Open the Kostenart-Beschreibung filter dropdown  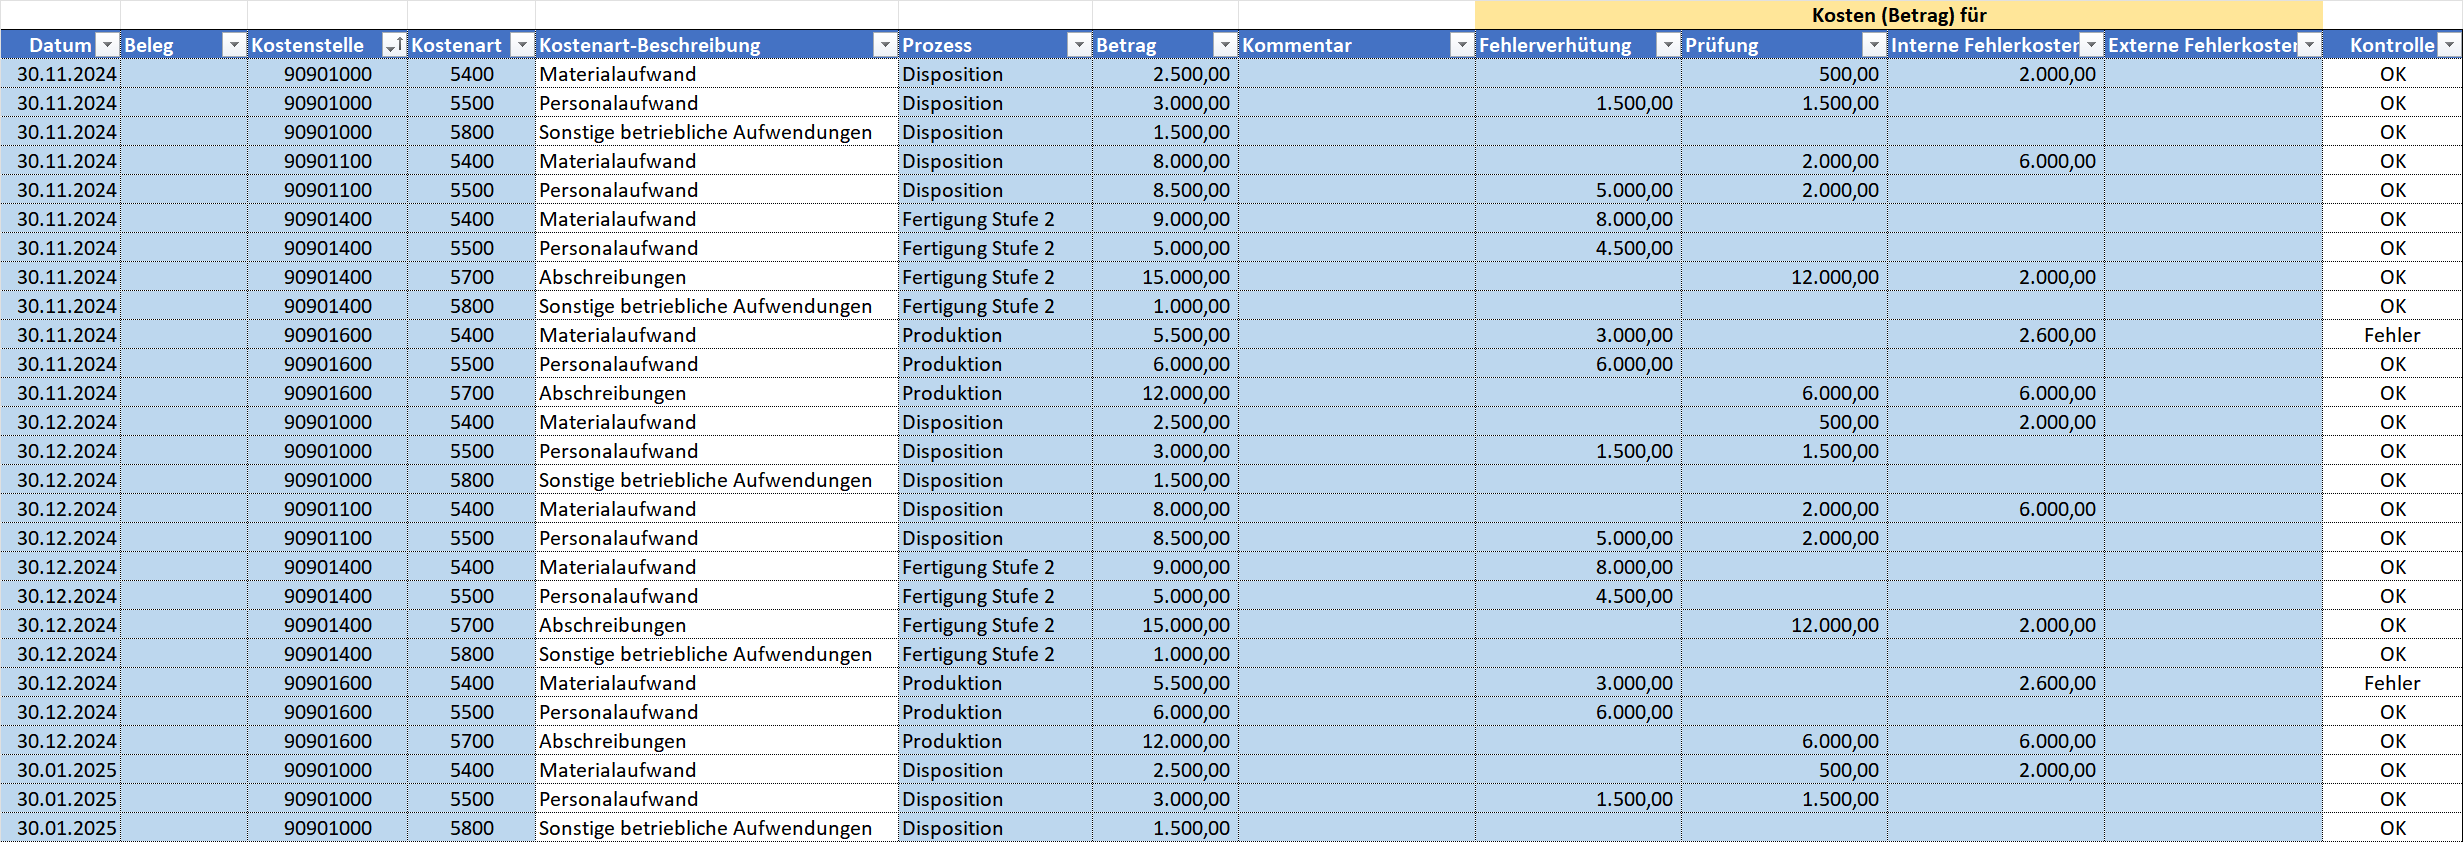pos(885,45)
